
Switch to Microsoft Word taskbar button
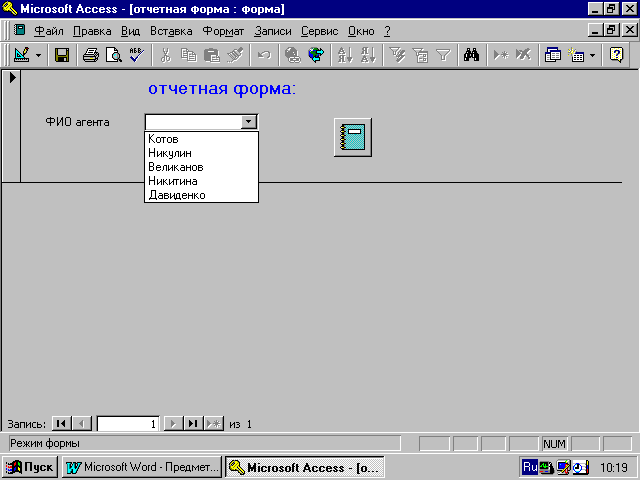tap(142, 467)
